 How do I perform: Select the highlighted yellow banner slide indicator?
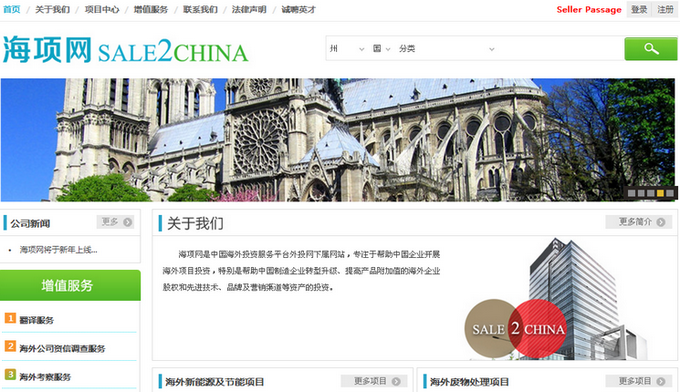pos(660,193)
